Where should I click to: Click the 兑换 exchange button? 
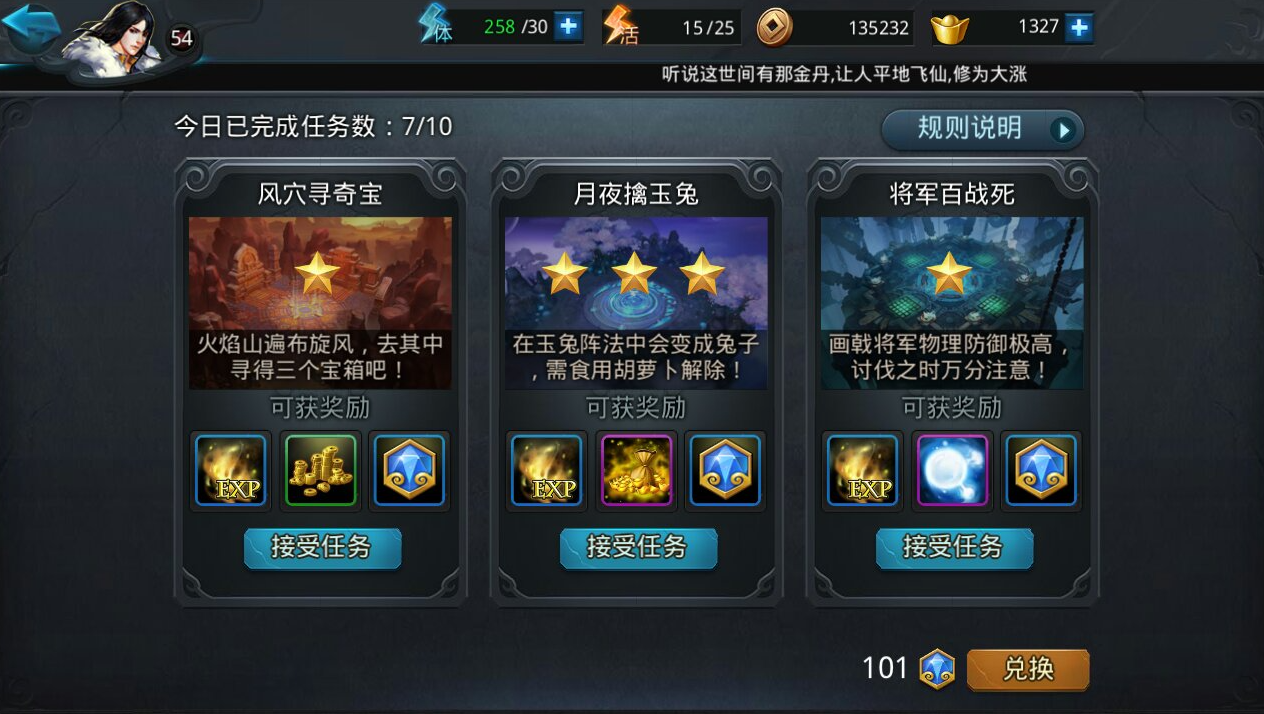1028,669
